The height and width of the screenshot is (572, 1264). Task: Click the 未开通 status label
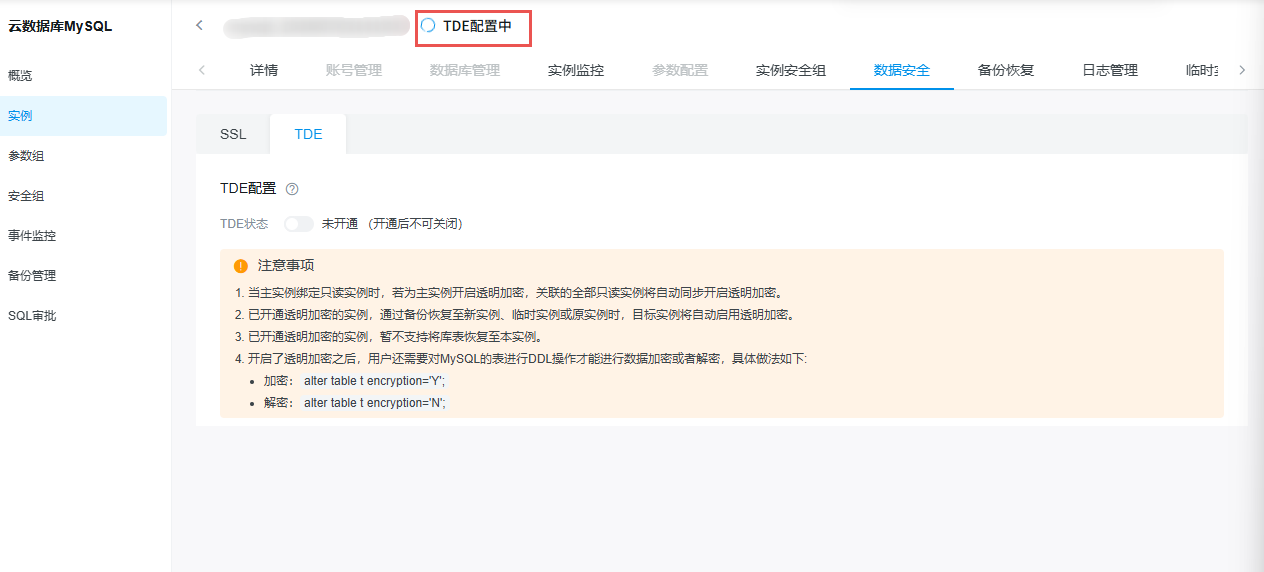tap(339, 224)
